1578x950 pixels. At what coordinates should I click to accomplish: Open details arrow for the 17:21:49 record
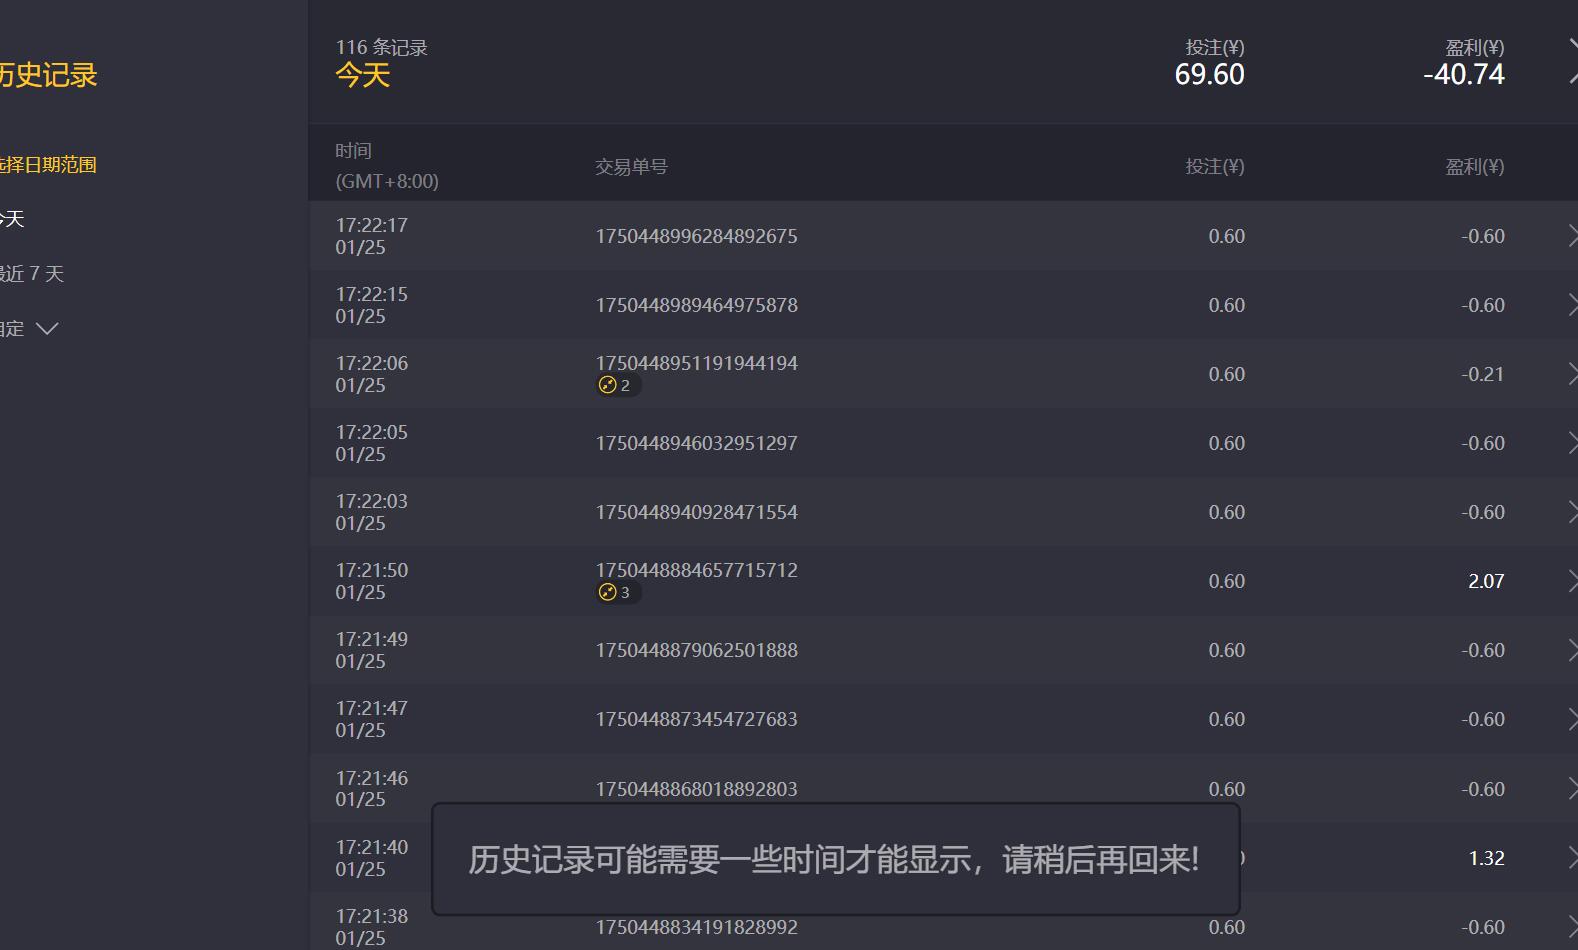pos(1571,650)
